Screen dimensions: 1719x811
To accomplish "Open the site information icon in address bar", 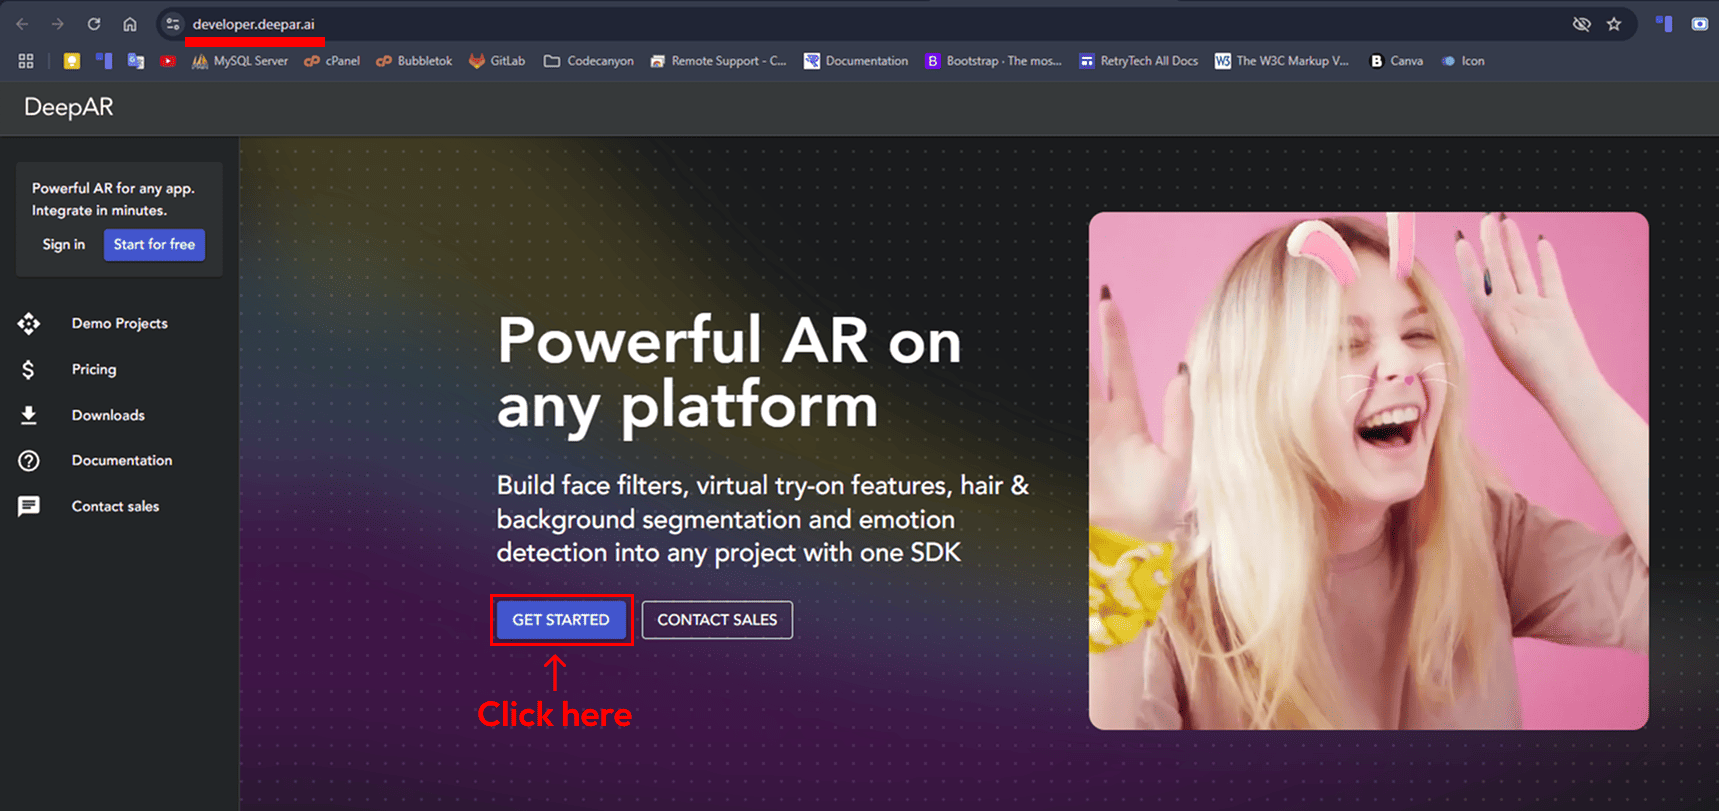I will [173, 24].
